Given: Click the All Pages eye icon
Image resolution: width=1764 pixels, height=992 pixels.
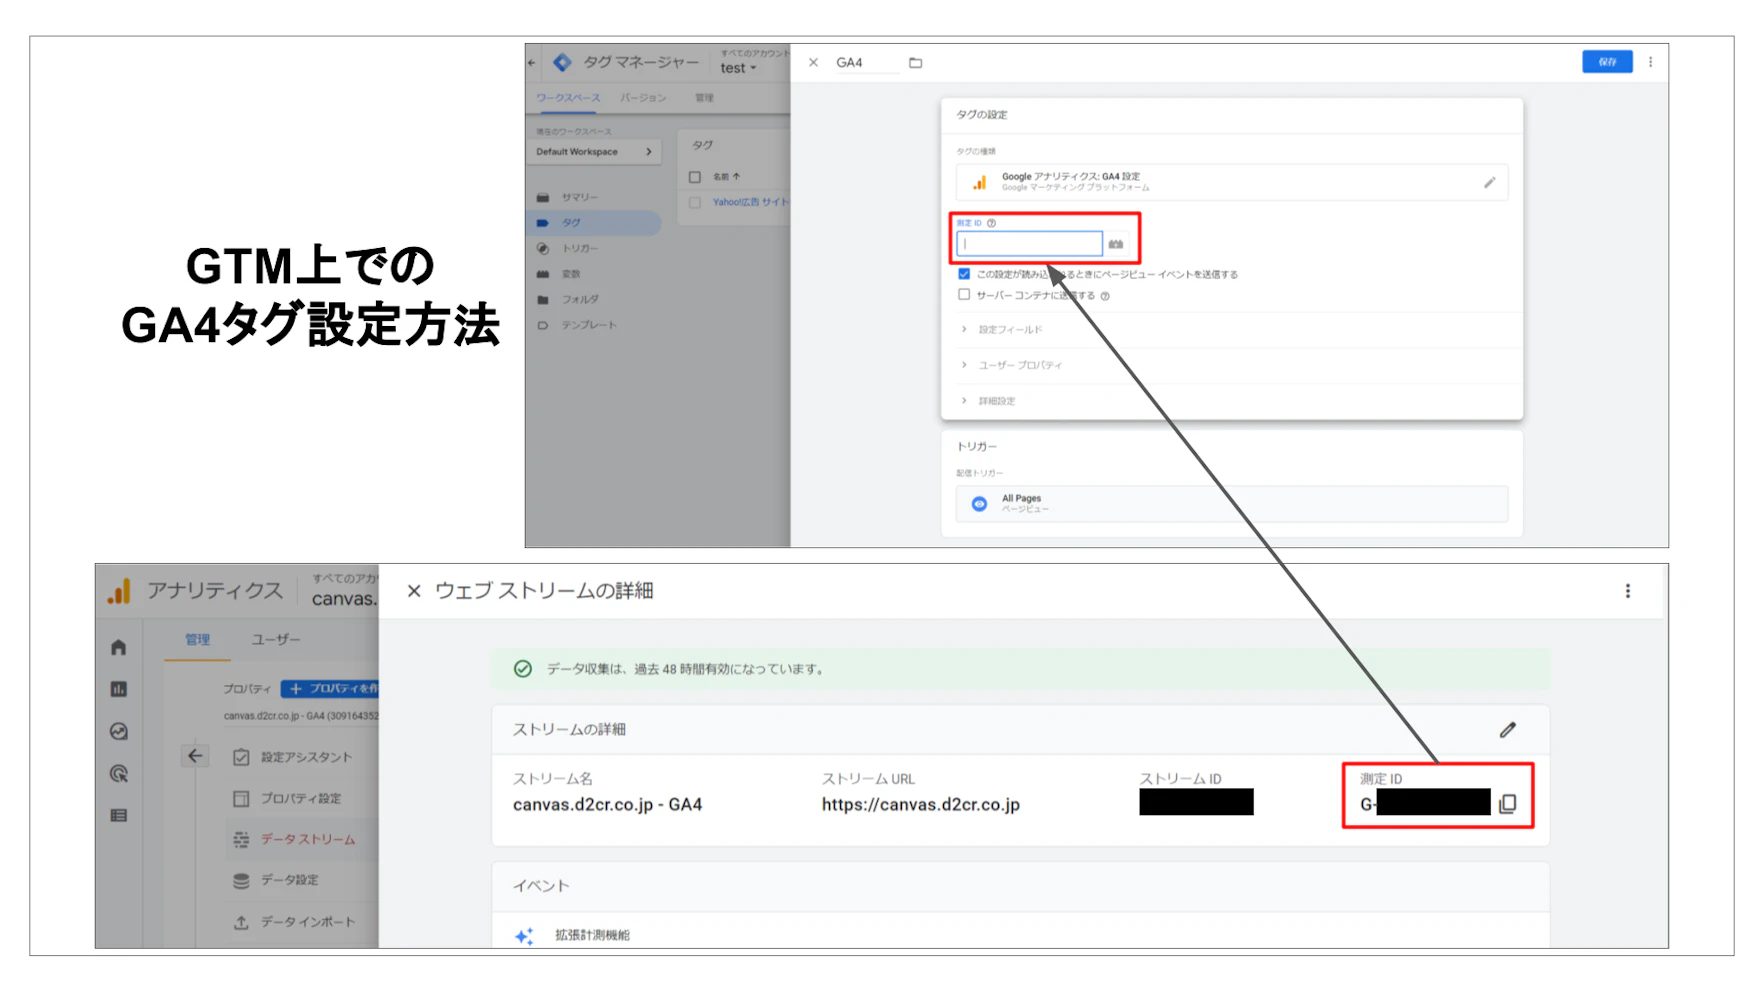Looking at the screenshot, I should pyautogui.click(x=980, y=504).
